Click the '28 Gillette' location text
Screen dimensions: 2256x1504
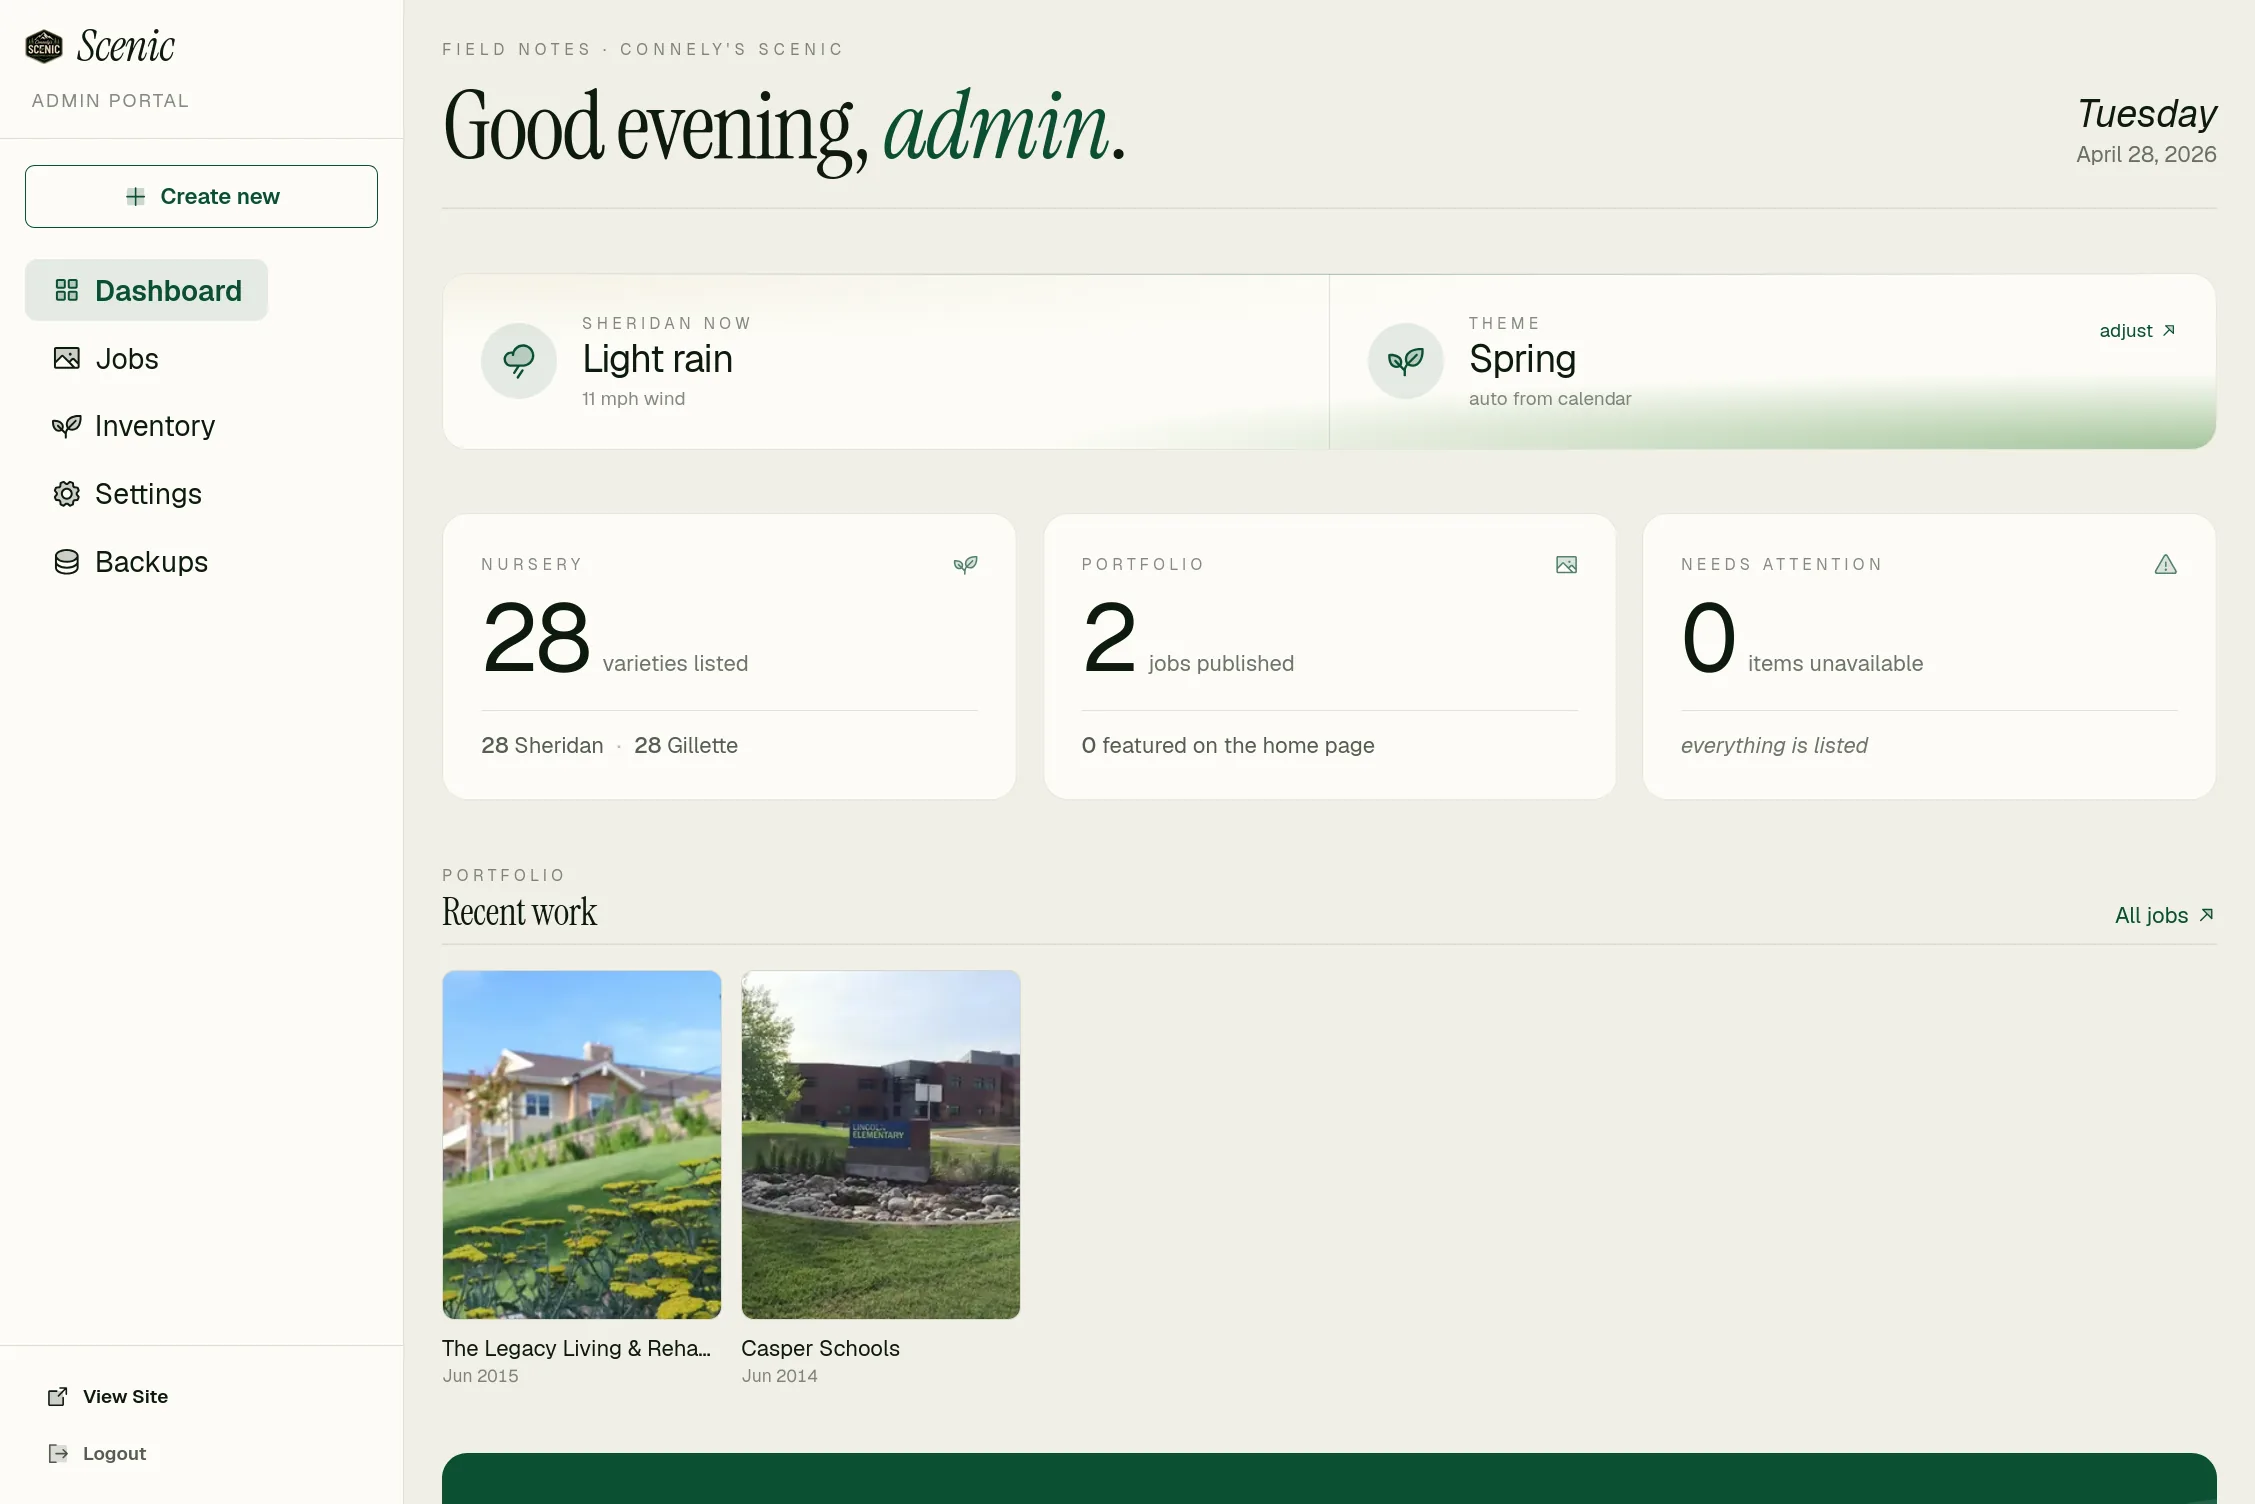pos(686,745)
